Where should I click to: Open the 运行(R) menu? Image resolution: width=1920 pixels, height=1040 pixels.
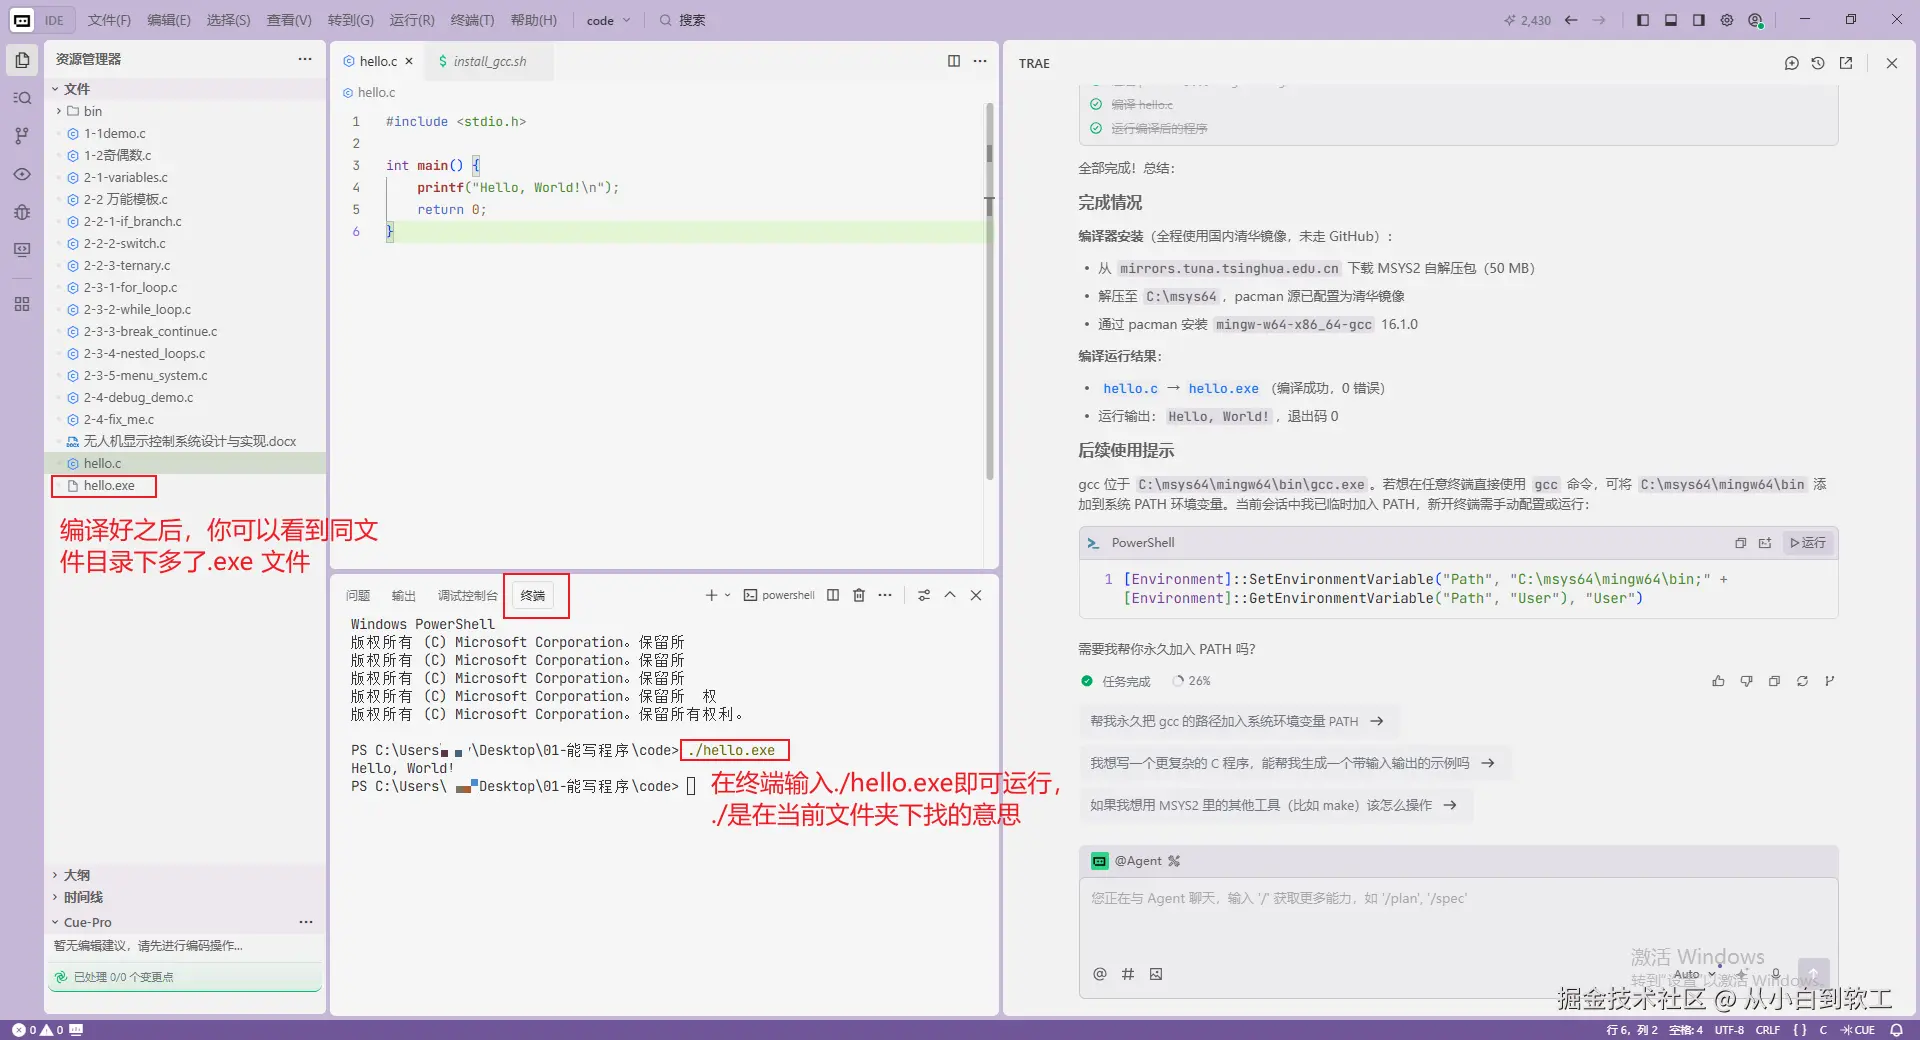click(412, 20)
